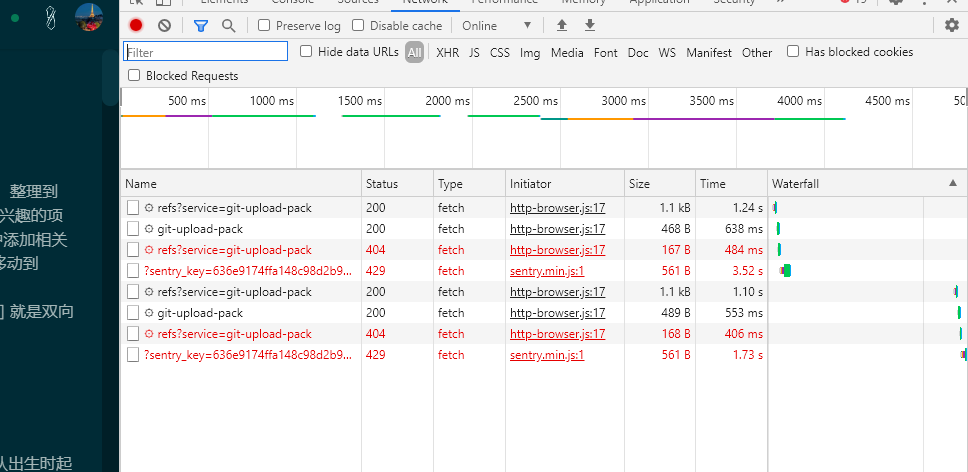Screen dimensions: 968x472
Task: Focus the Filter text field
Action: [x=206, y=51]
